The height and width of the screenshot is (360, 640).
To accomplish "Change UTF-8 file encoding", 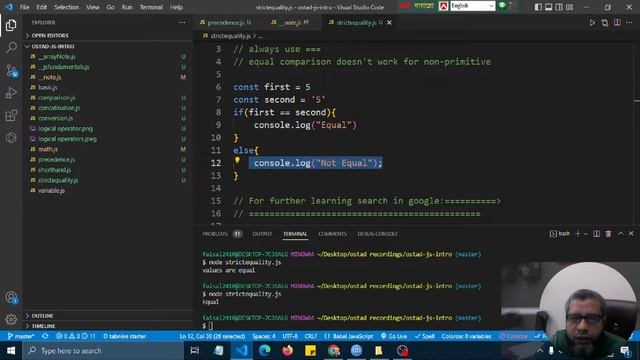I will pyautogui.click(x=290, y=336).
